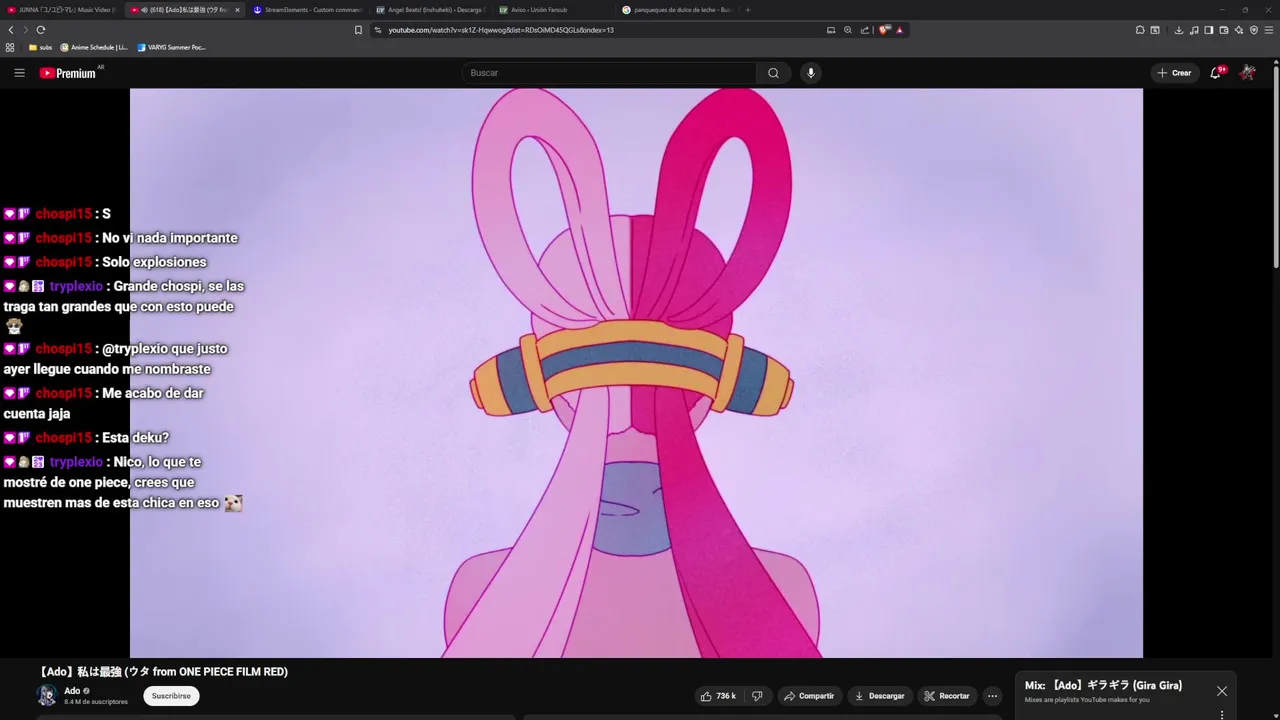Open the account avatar menu
The height and width of the screenshot is (720, 1280).
[1248, 73]
